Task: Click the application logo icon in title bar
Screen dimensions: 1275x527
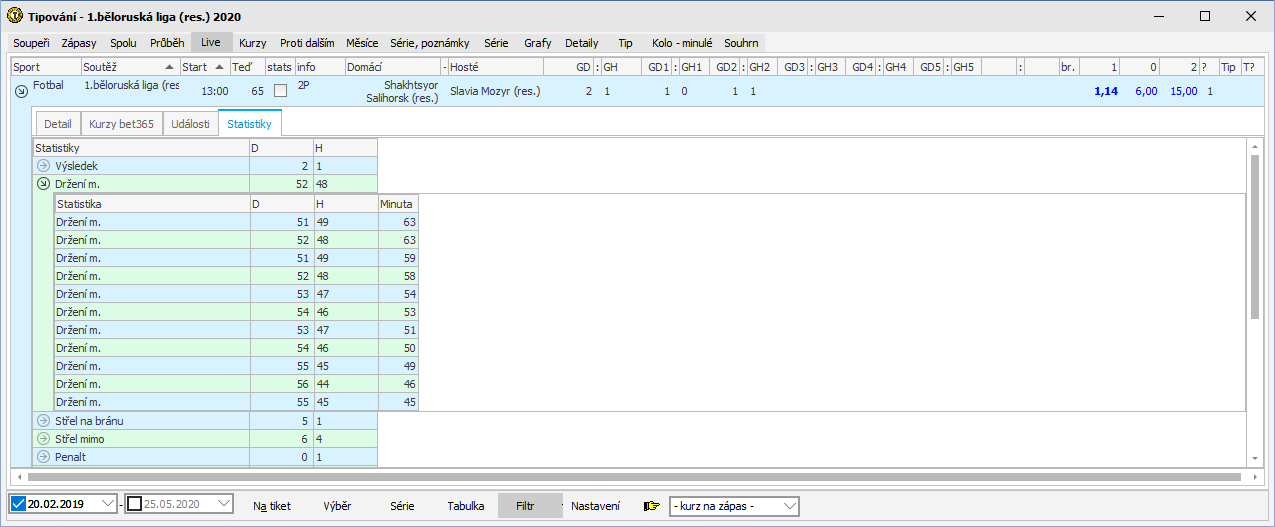Action: (x=14, y=16)
